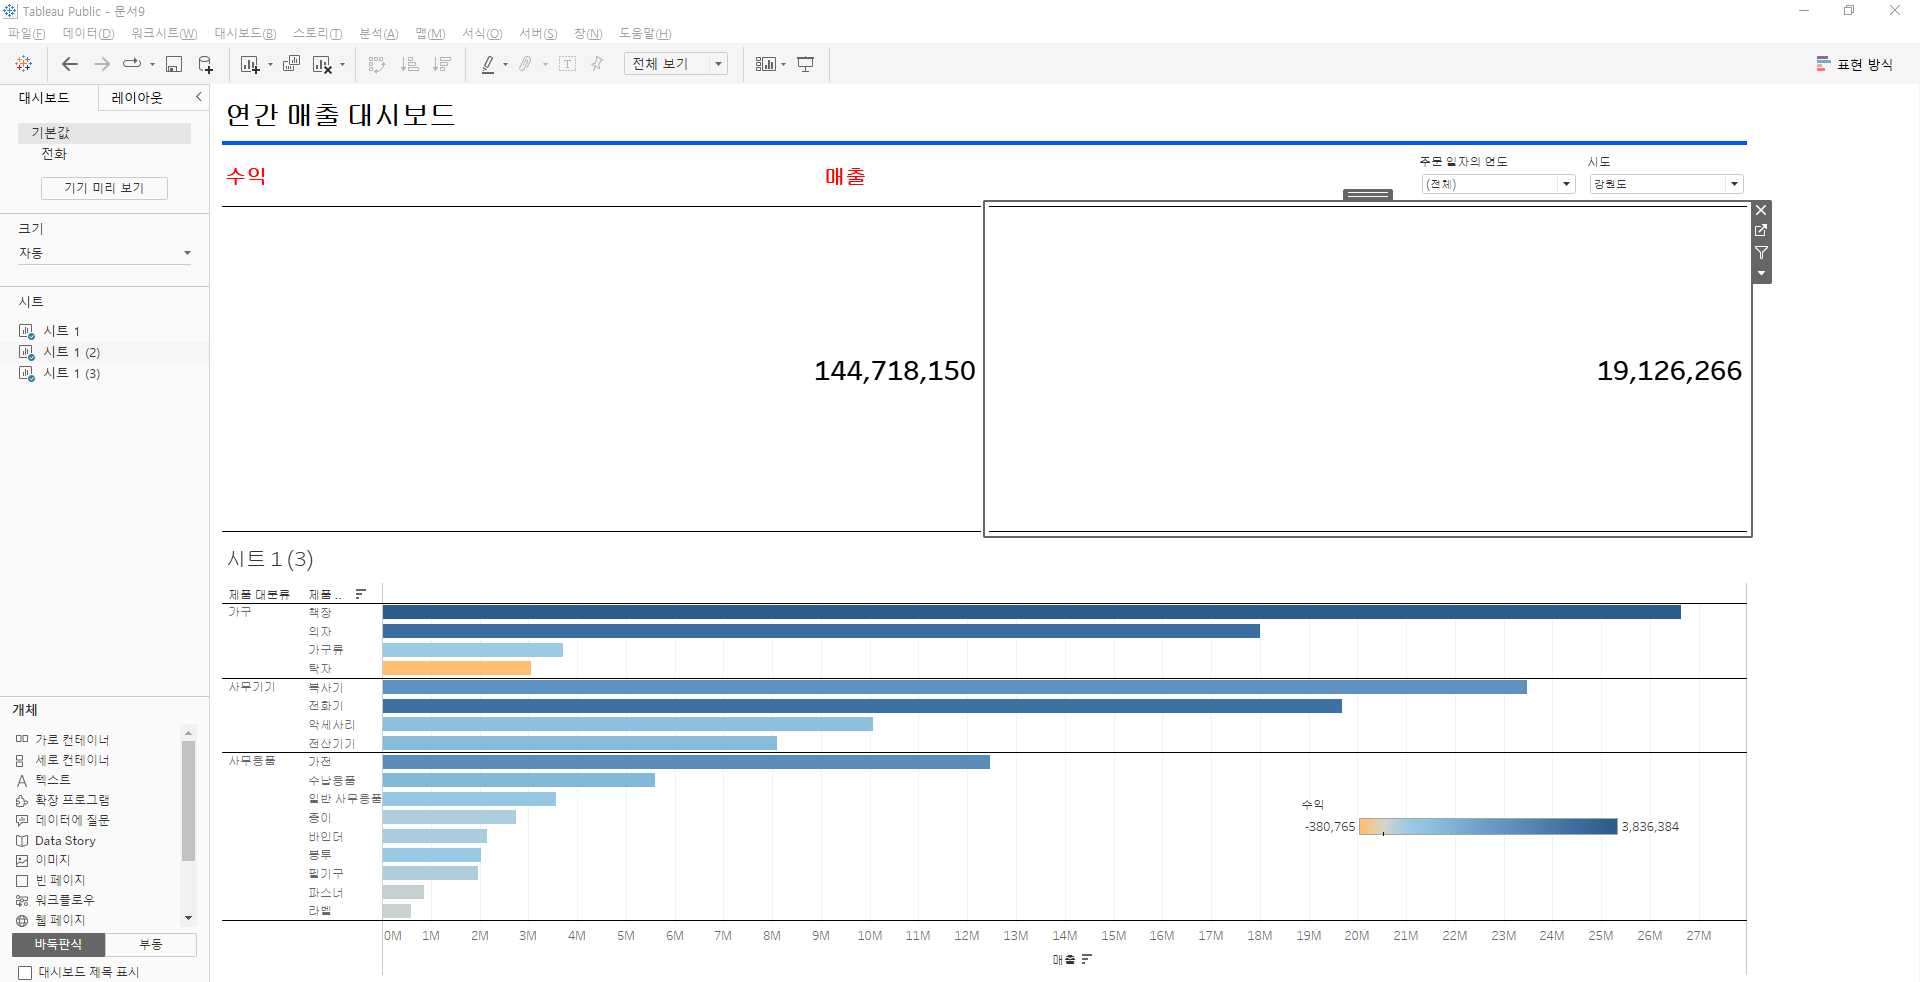Click the group members paperclip icon

pyautogui.click(x=525, y=64)
